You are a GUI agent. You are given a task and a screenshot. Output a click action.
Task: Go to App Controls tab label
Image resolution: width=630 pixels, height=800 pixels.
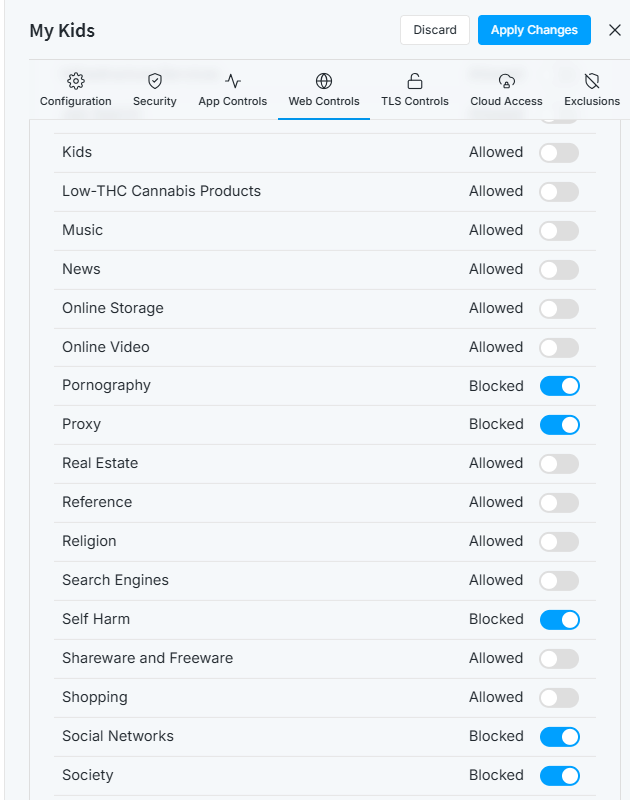click(233, 101)
